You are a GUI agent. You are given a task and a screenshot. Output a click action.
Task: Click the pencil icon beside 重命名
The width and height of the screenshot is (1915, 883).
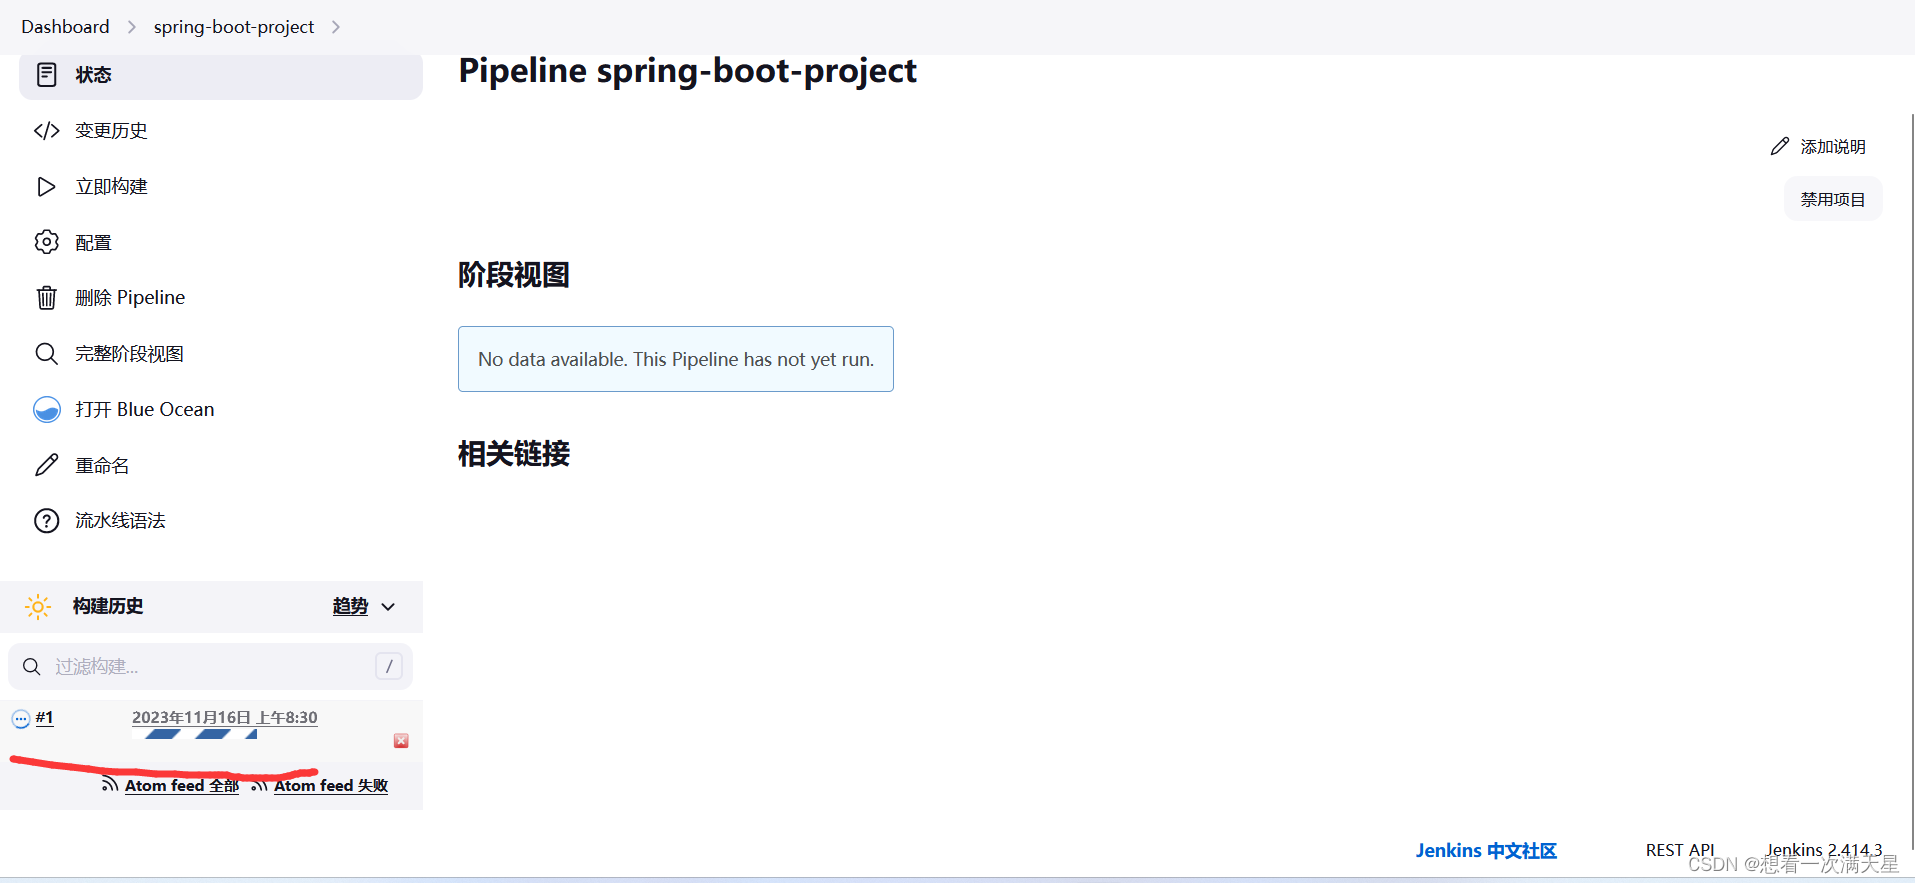[46, 465]
